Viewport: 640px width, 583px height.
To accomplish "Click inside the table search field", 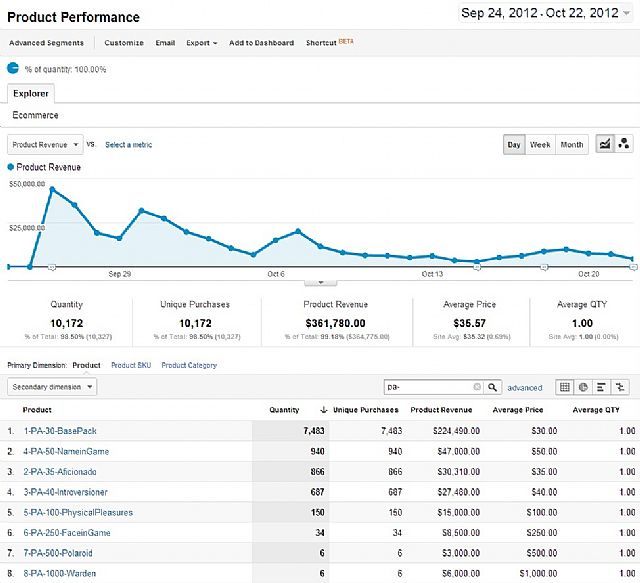I will point(427,386).
